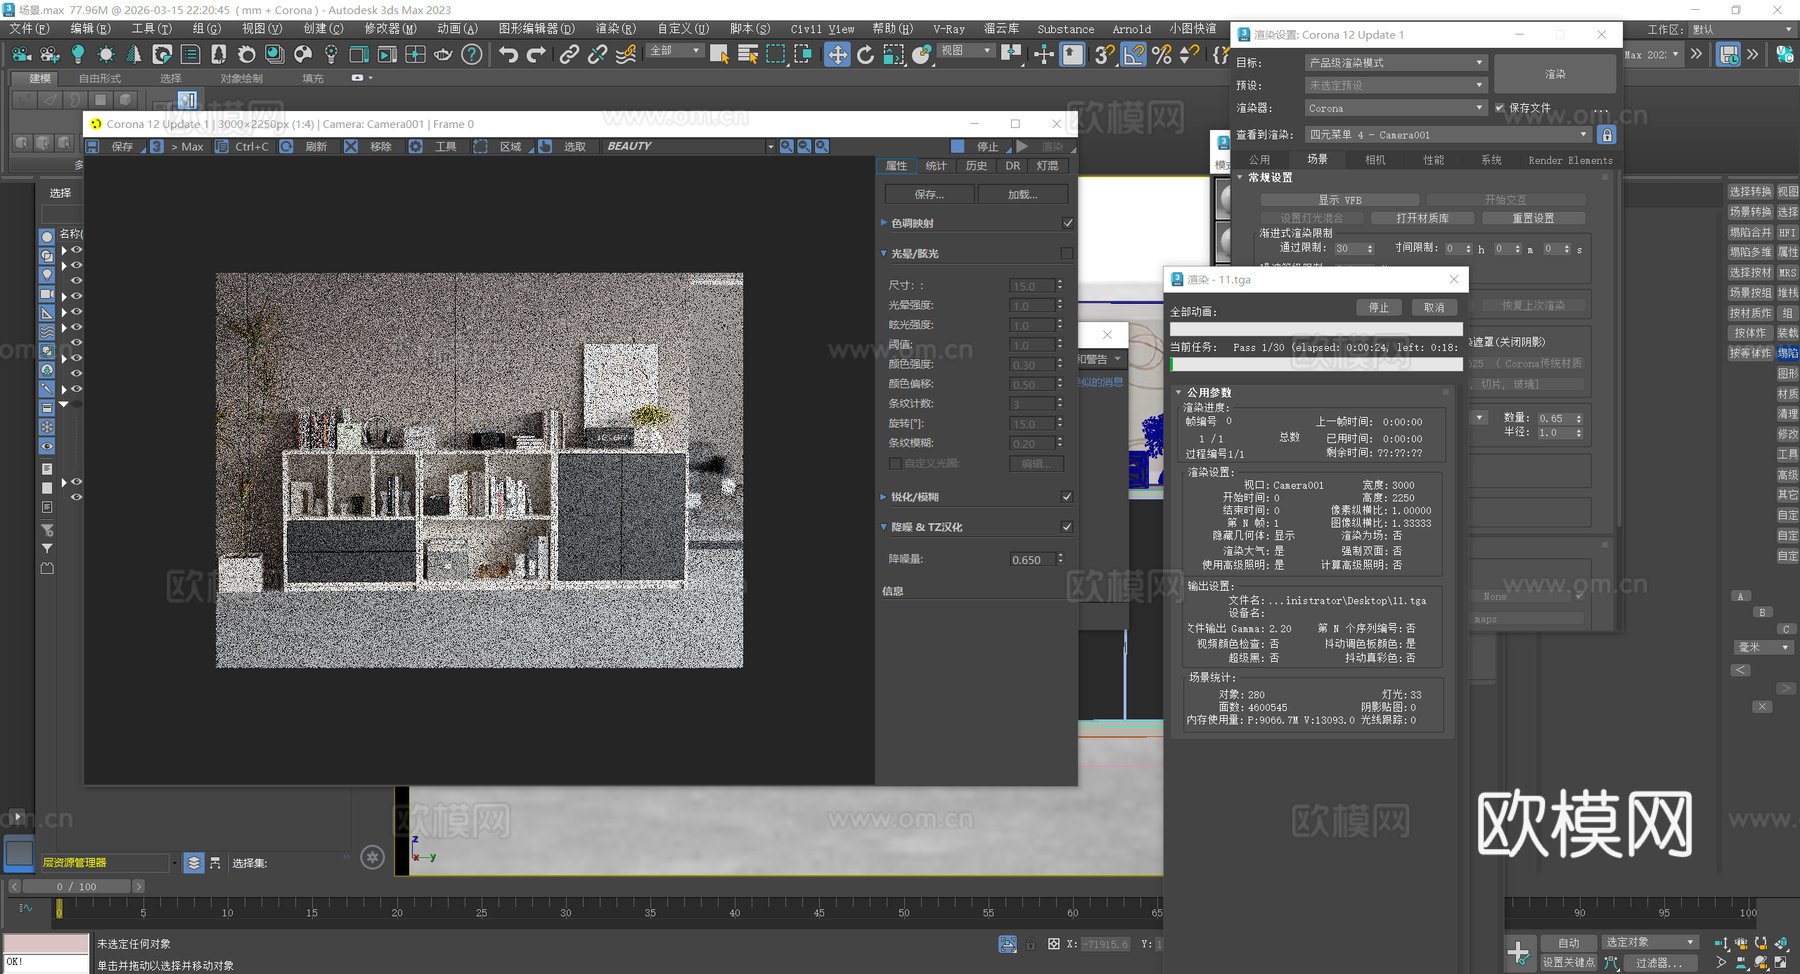Click the Undo arrow in main toolbar
Viewport: 1800px width, 974px height.
pos(508,54)
